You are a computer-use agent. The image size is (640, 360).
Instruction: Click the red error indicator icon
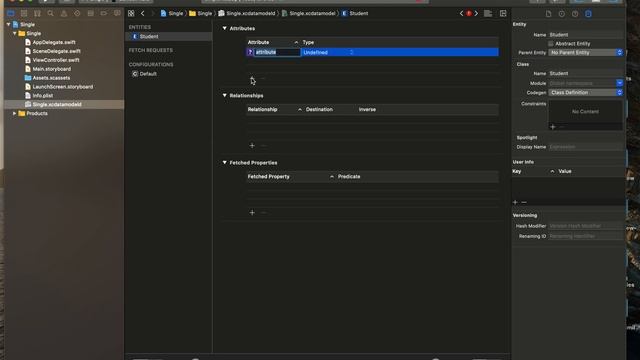pyautogui.click(x=469, y=13)
